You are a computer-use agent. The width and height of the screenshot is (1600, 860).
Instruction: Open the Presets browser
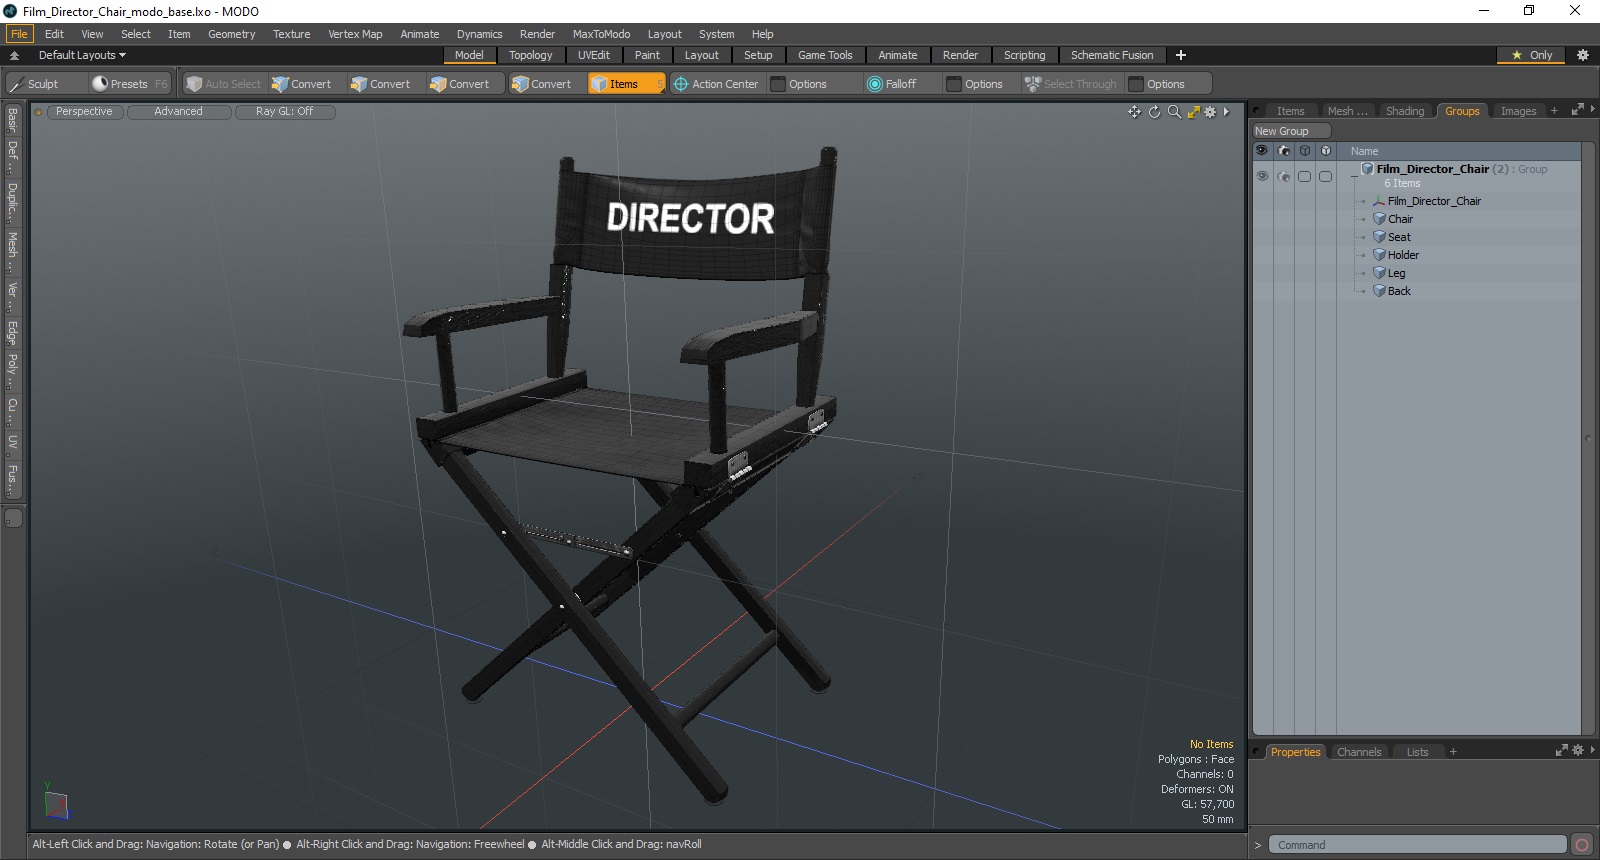(x=130, y=84)
